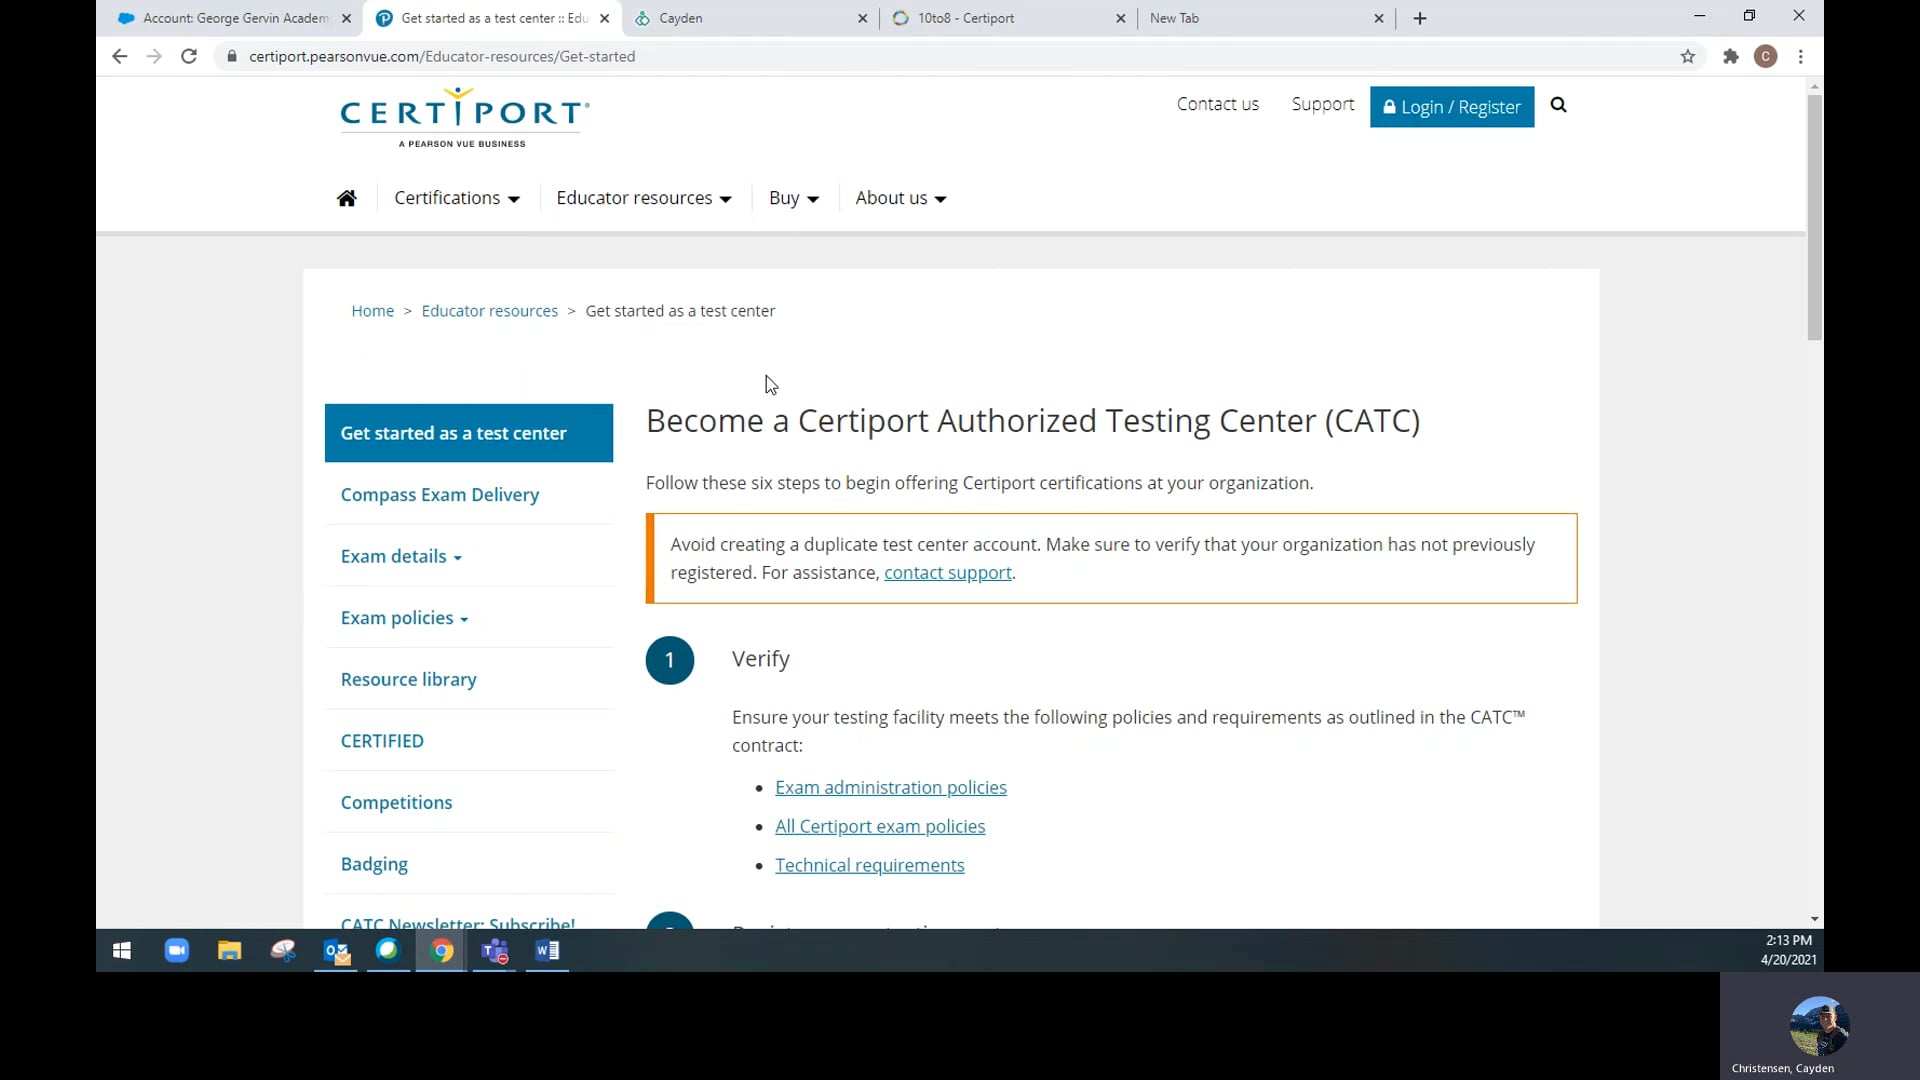Image resolution: width=1920 pixels, height=1080 pixels.
Task: Open the Chrome three-dot menu
Action: point(1801,56)
